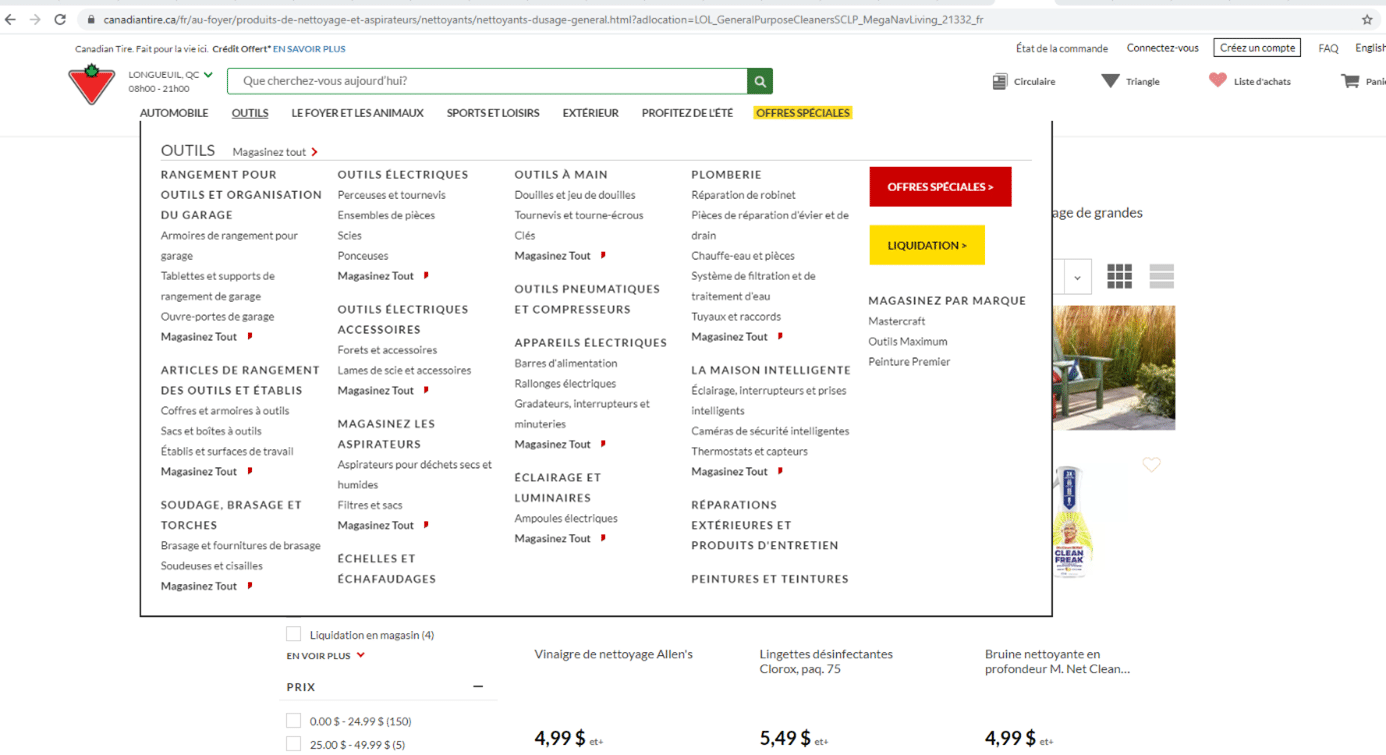This screenshot has height=755, width=1386.
Task: Click browser back arrow
Action: (11, 19)
